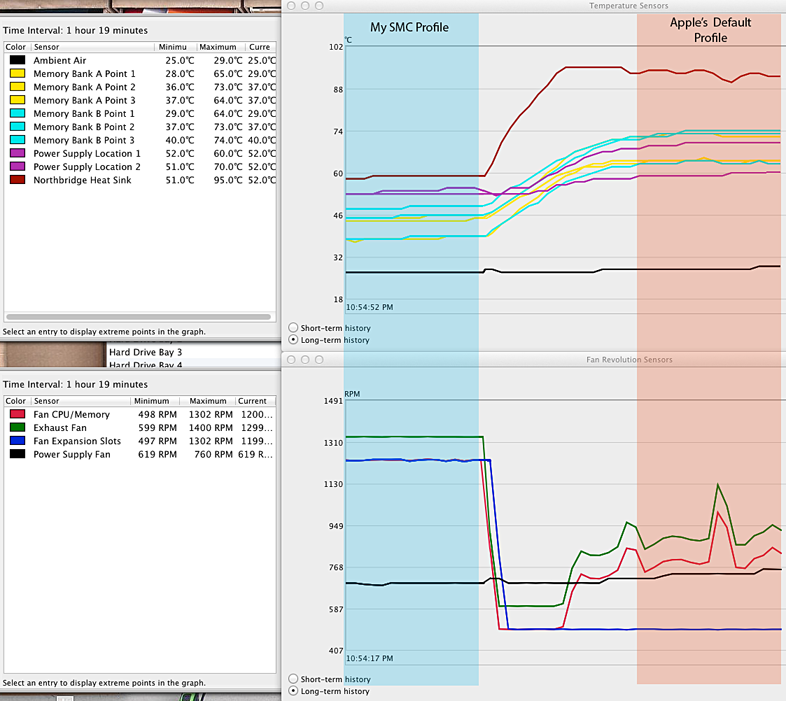786x701 pixels.
Task: Select the Fan Expansion Slots sensor row
Action: click(140, 441)
